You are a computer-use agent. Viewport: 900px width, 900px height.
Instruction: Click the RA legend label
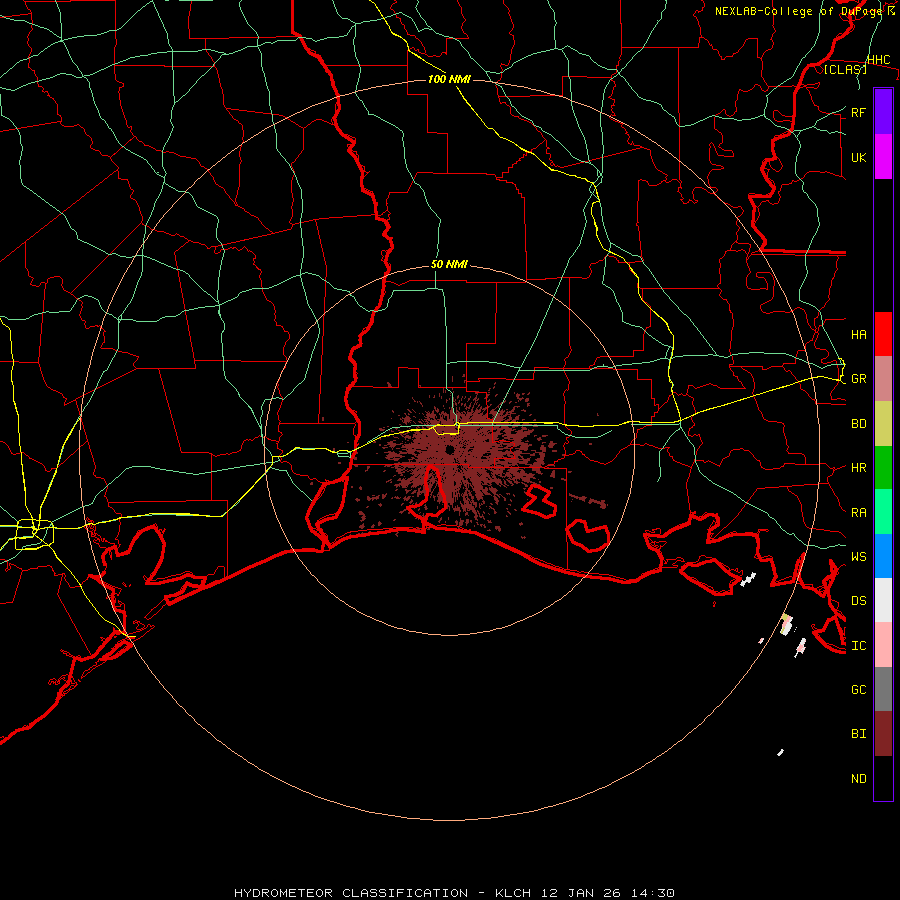[x=858, y=512]
